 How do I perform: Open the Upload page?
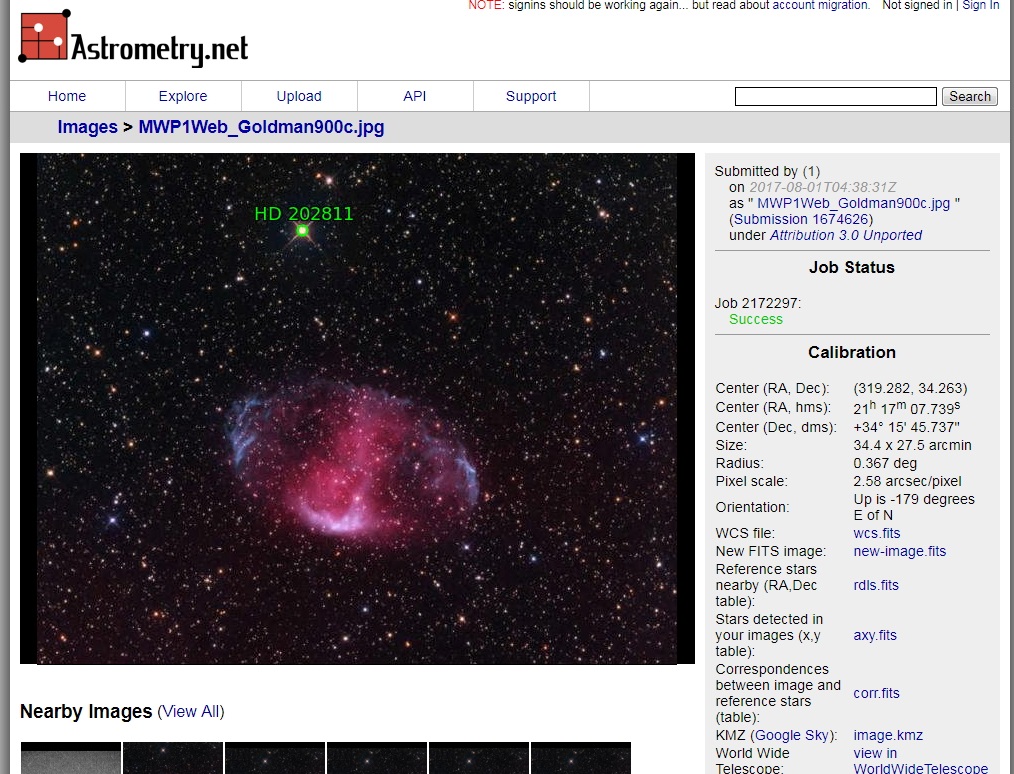tap(299, 96)
